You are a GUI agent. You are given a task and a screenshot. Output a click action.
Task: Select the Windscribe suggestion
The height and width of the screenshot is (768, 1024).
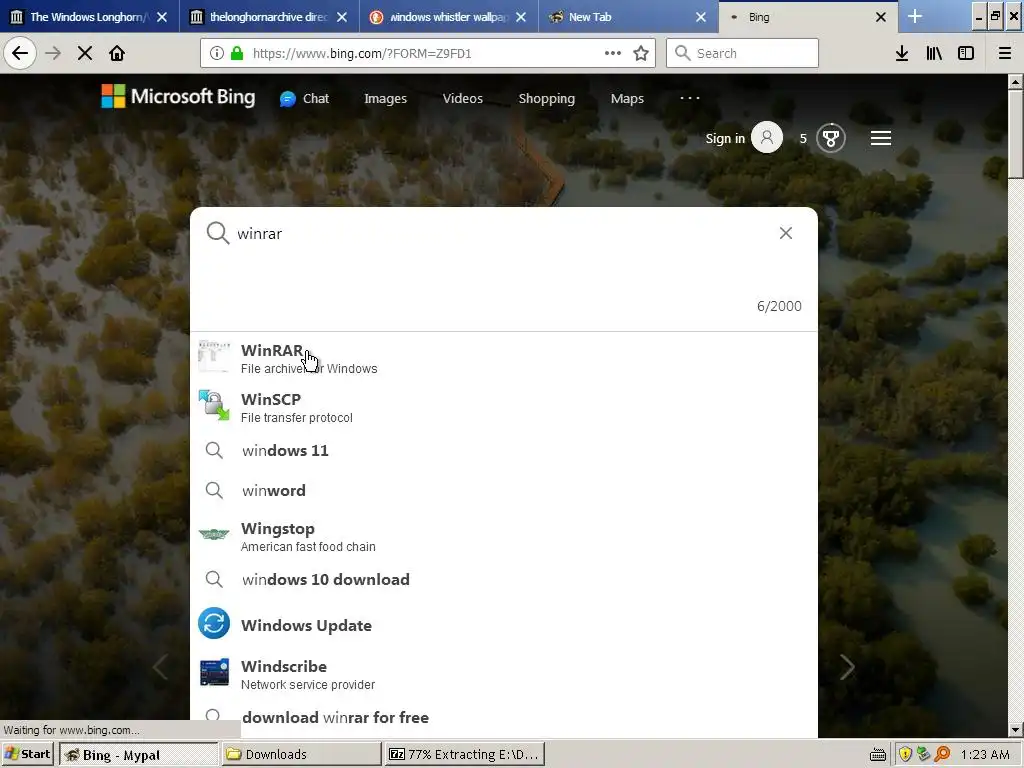(x=504, y=674)
